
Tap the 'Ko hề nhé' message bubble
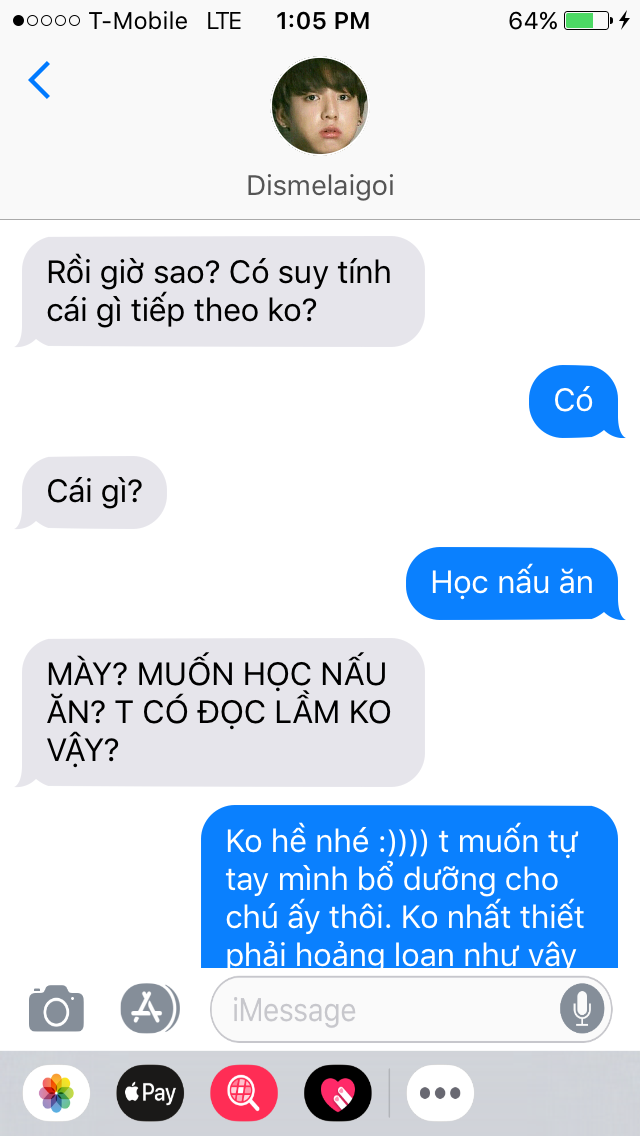(x=410, y=886)
